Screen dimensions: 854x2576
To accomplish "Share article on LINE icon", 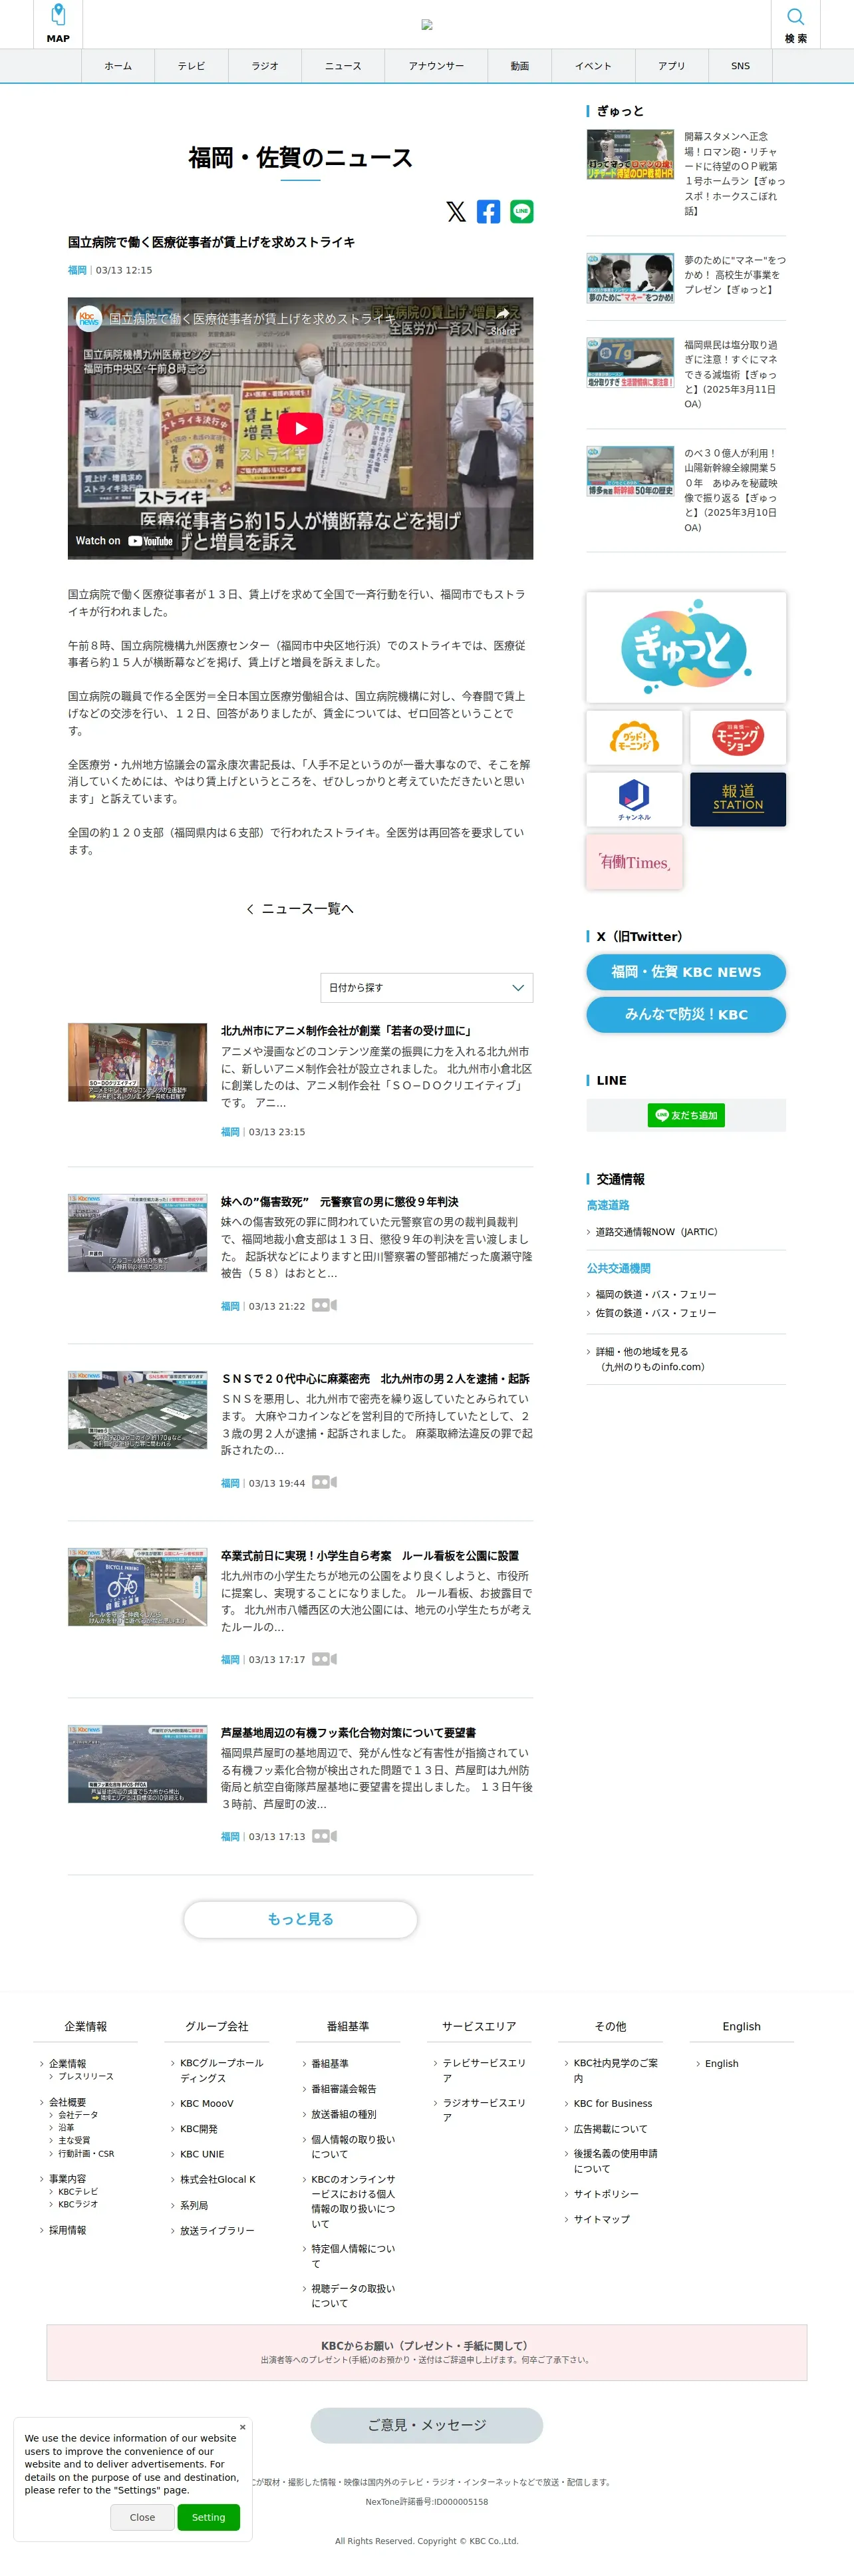I will 521,211.
